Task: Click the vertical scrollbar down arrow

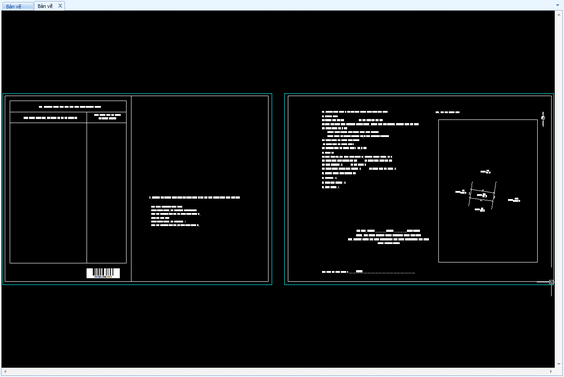Action: pos(559,364)
